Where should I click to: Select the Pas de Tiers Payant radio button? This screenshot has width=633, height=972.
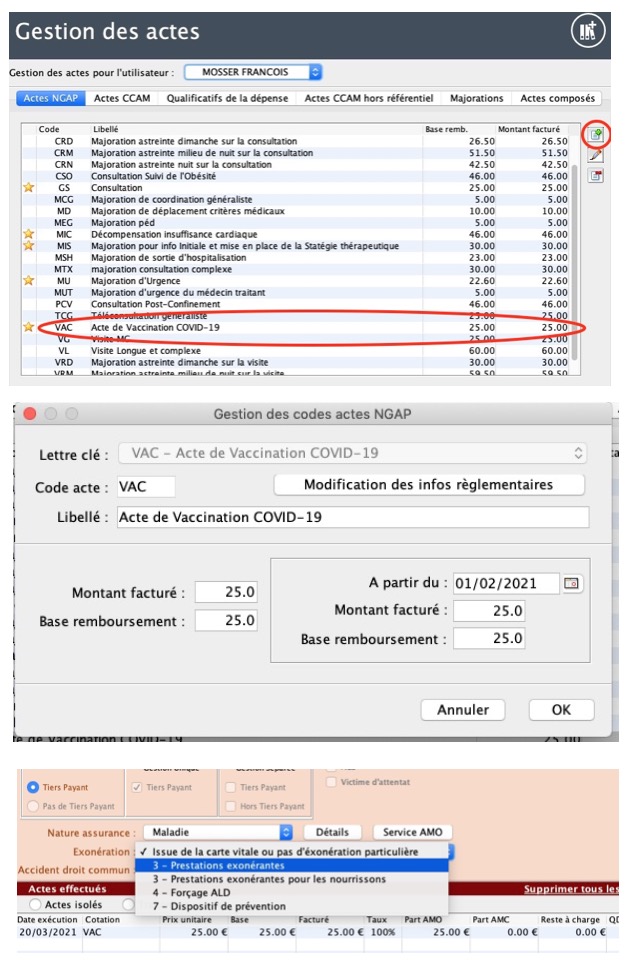tap(33, 806)
